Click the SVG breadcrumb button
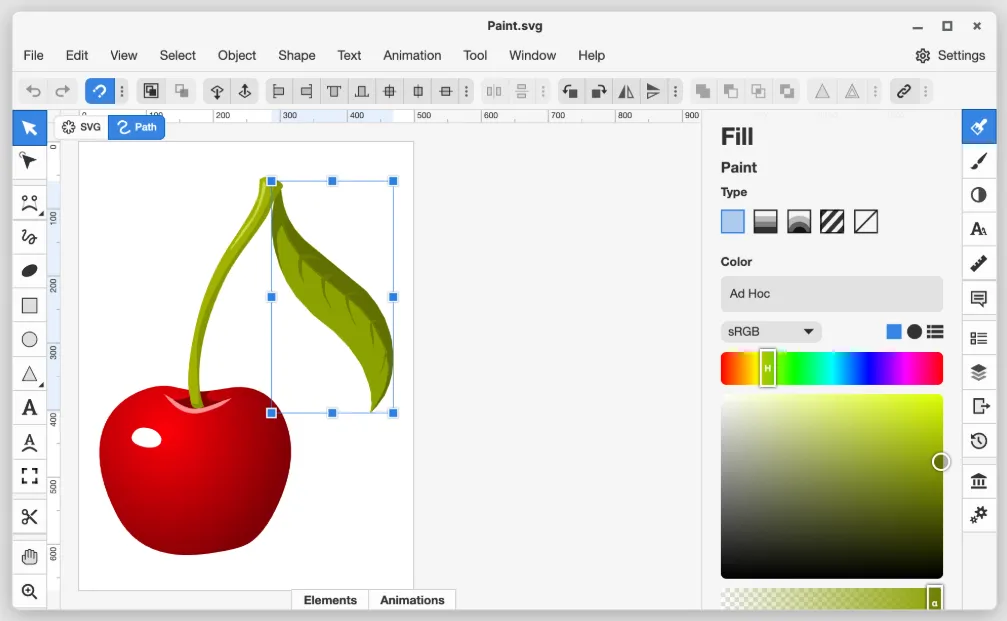 (81, 127)
